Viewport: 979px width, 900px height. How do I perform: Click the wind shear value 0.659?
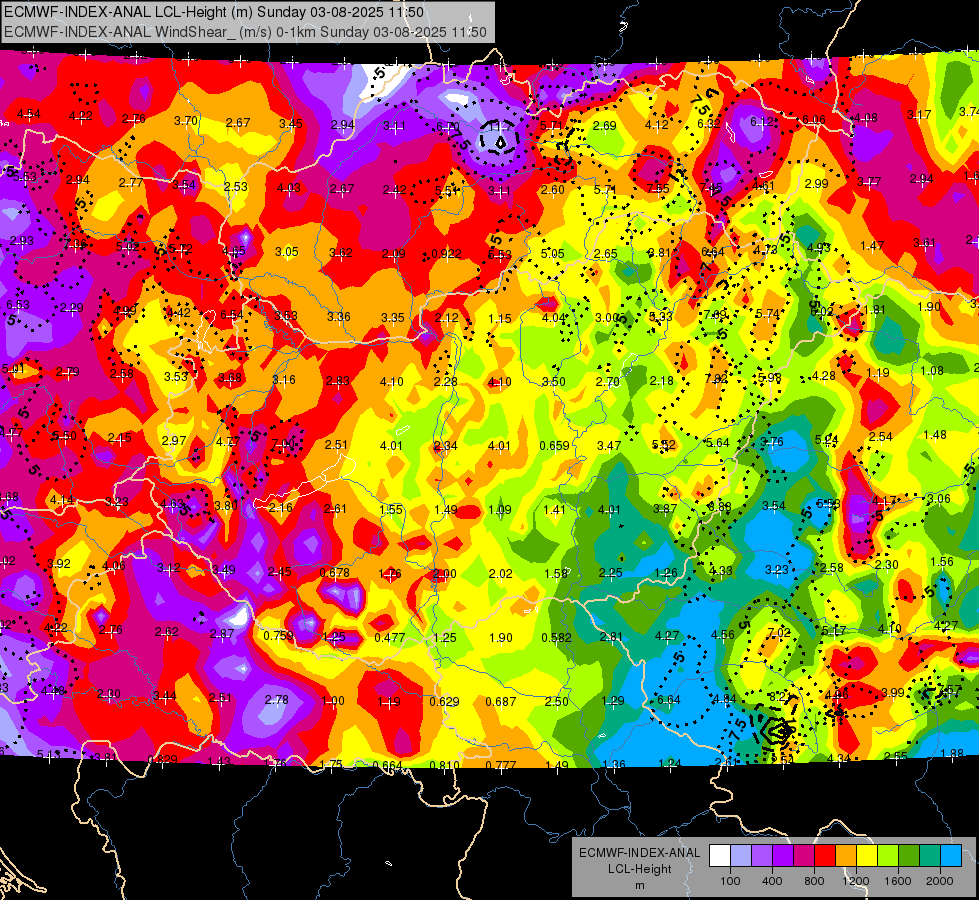coord(554,445)
